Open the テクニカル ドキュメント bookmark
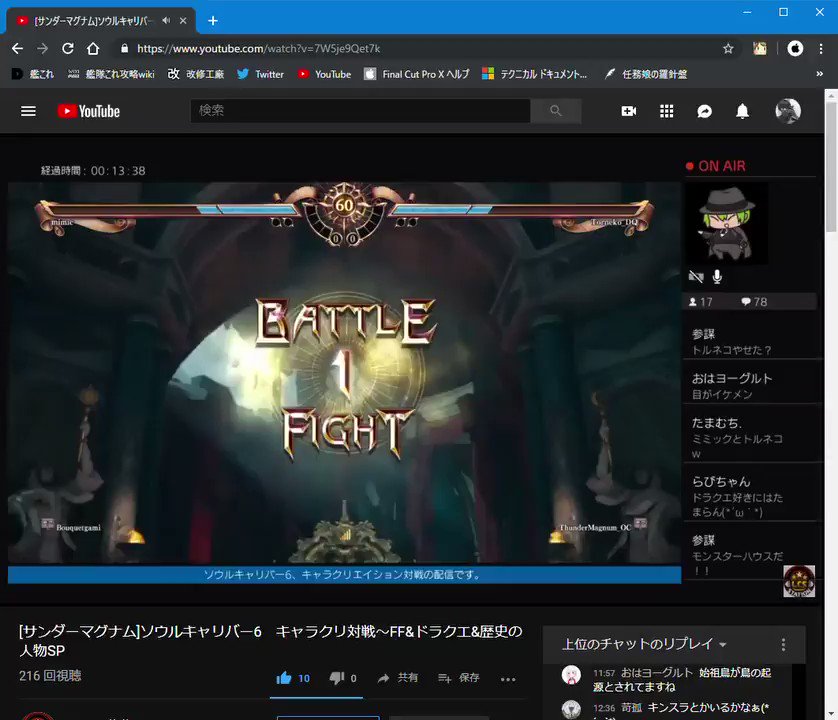 tap(534, 74)
